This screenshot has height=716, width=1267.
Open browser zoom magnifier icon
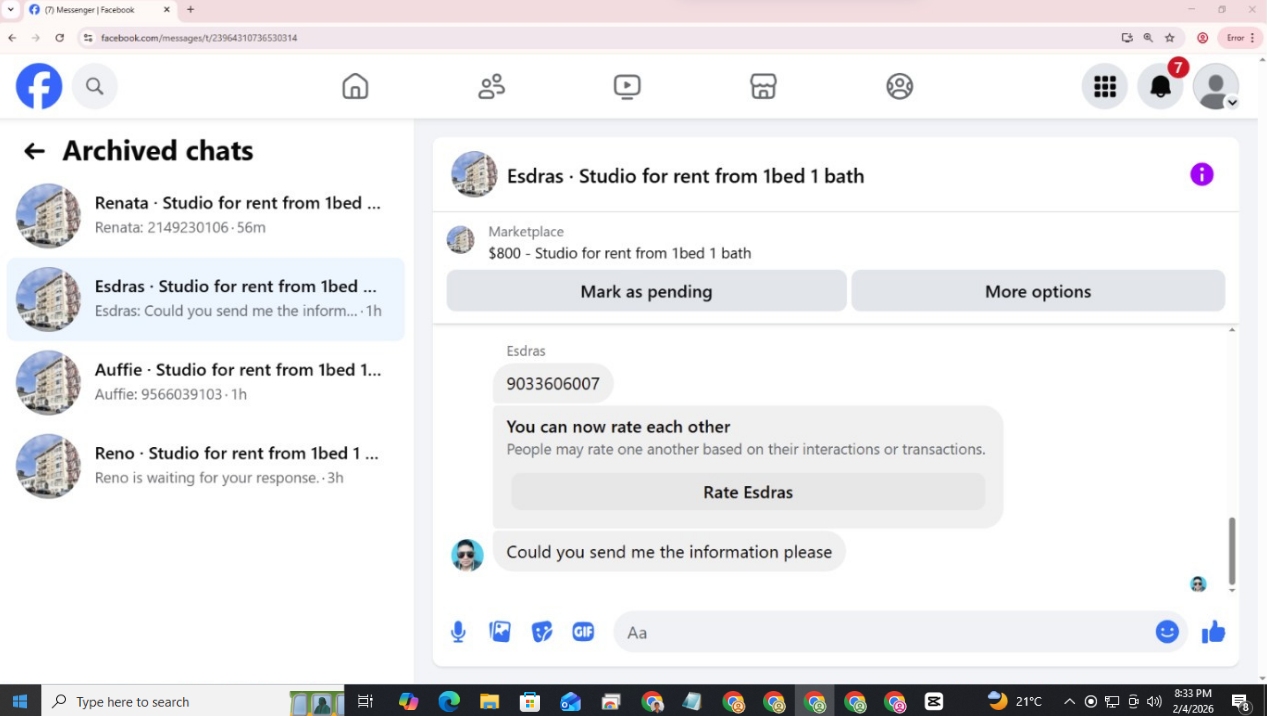(x=1148, y=38)
